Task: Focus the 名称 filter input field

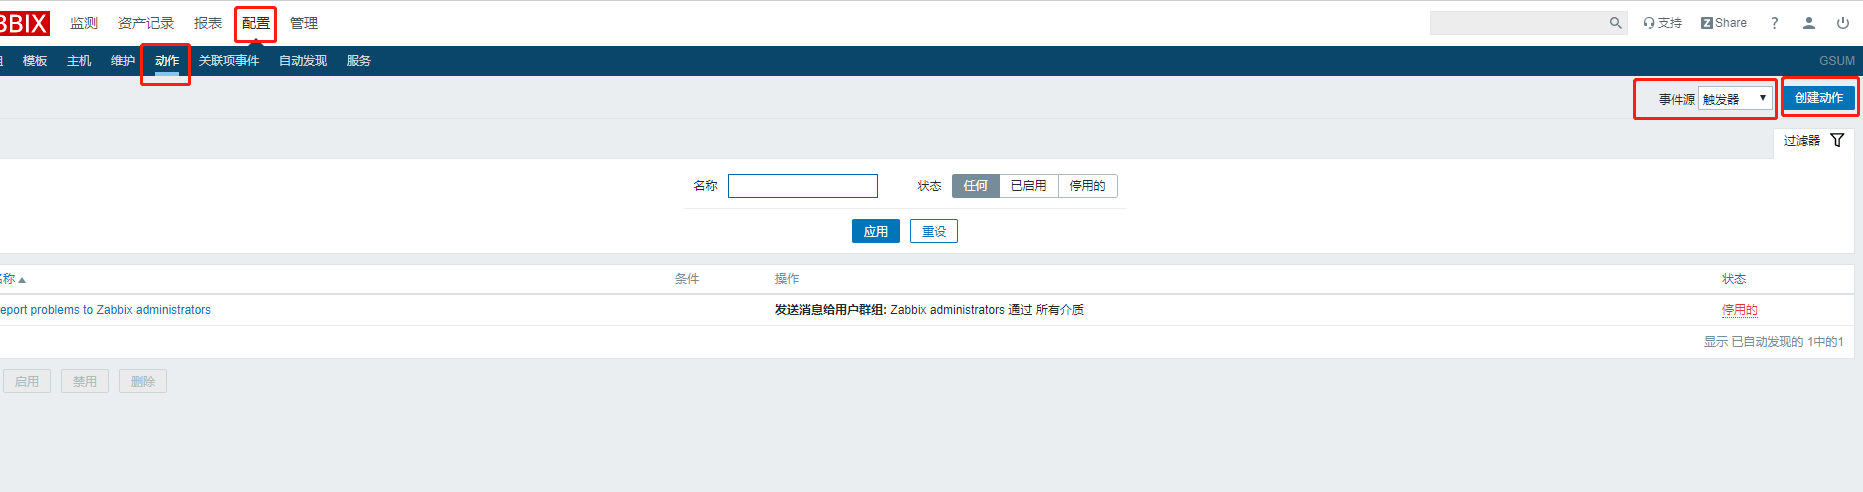Action: click(x=803, y=186)
